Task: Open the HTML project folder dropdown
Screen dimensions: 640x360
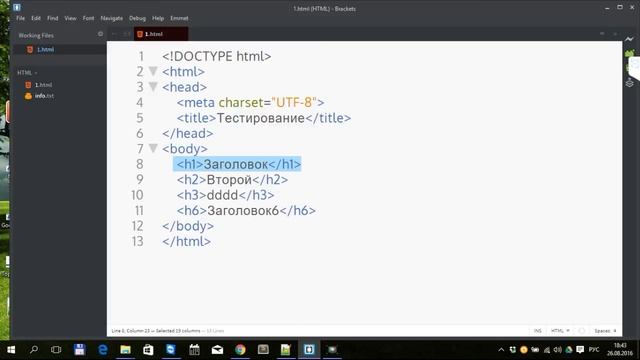Action: pyautogui.click(x=27, y=73)
